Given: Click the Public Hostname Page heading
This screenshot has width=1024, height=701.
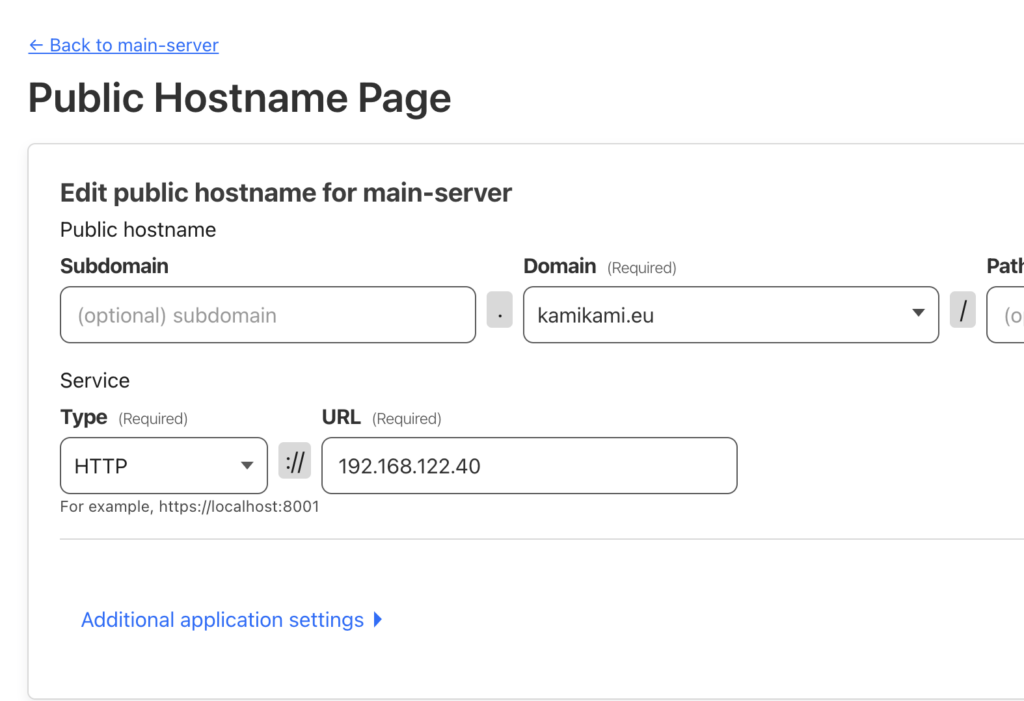Looking at the screenshot, I should click(240, 98).
